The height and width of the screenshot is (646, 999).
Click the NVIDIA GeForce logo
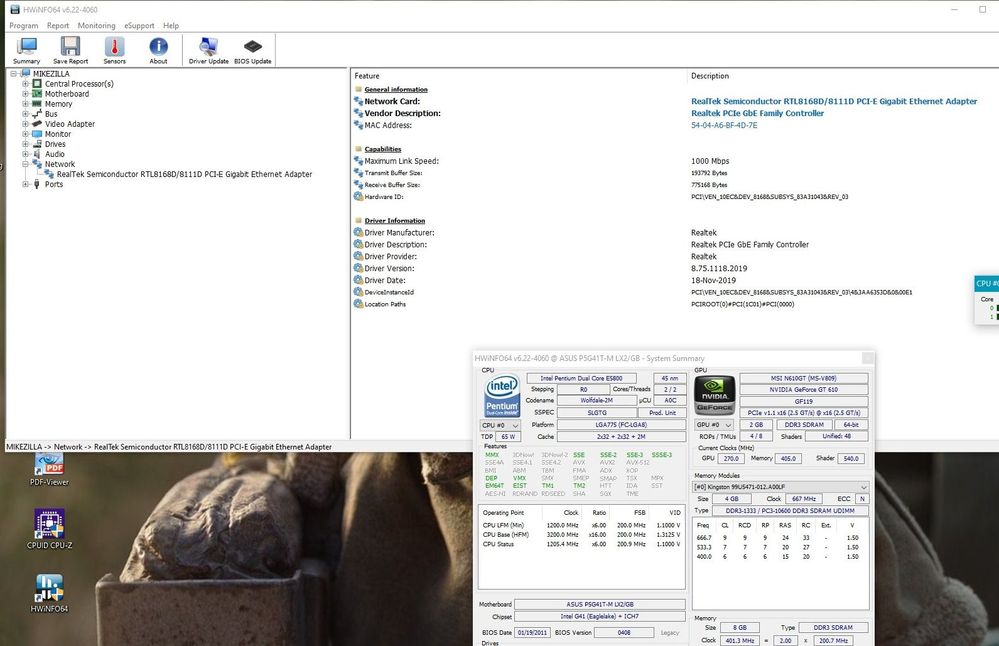pos(714,395)
